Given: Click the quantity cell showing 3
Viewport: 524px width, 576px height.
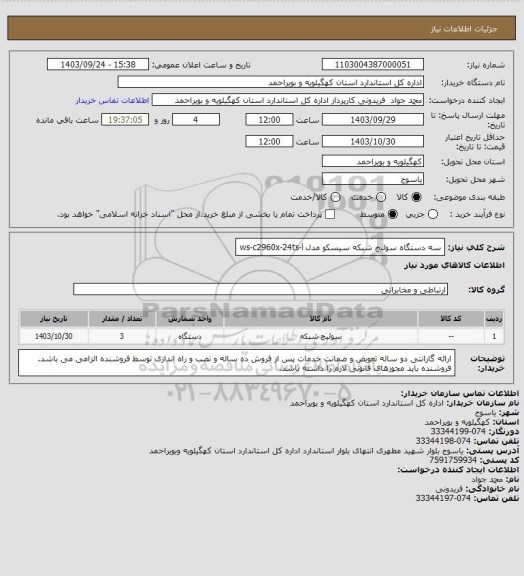Looking at the screenshot, I should (x=122, y=336).
